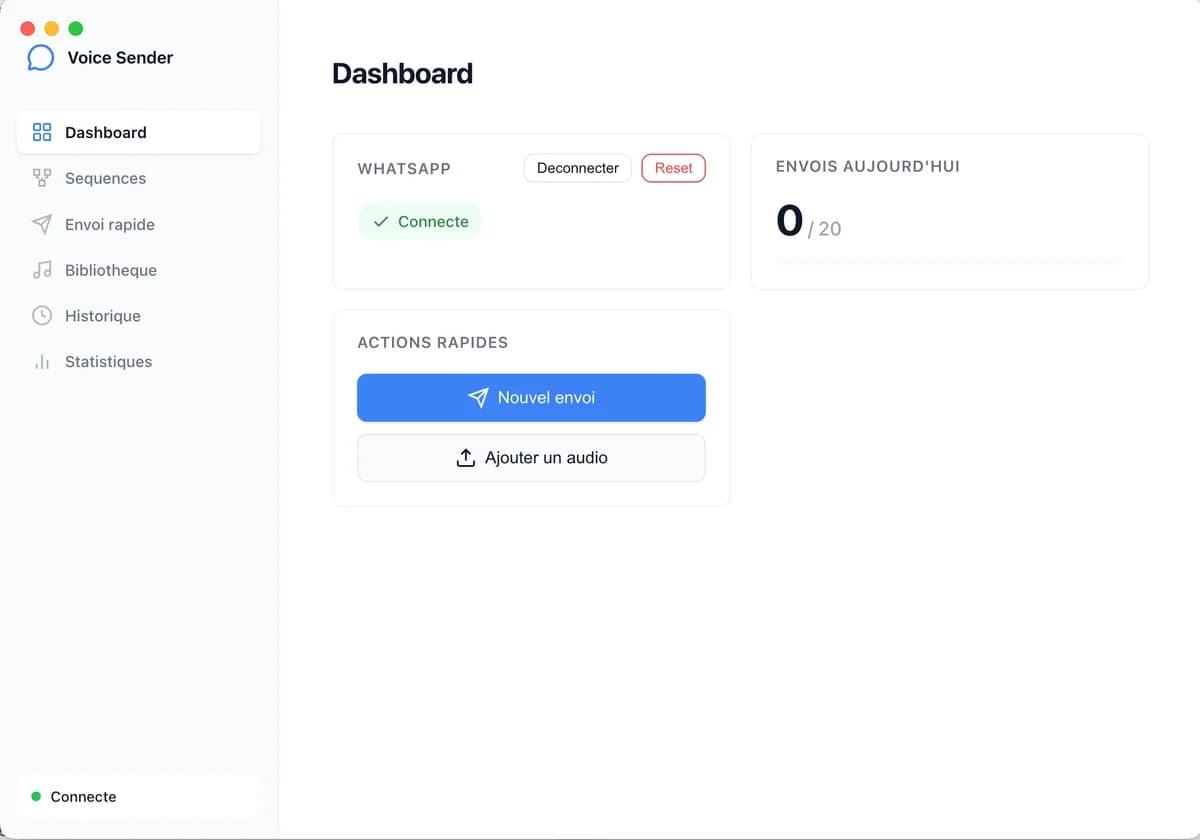Click the paper plane icon inside Nouvel envoi

[478, 398]
